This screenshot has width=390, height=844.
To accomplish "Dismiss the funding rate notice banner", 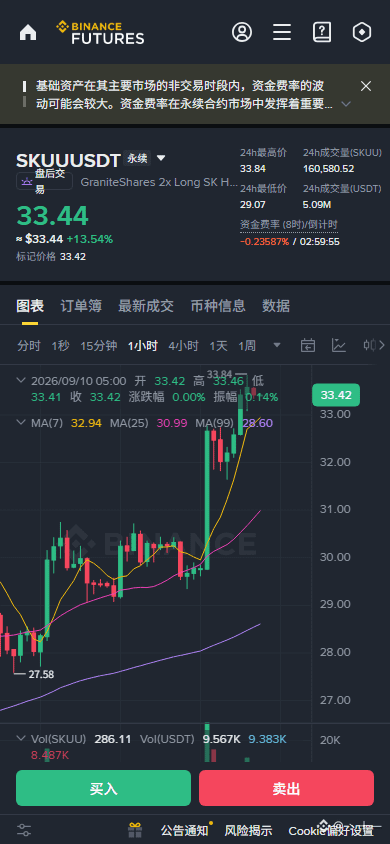I will pos(366,86).
